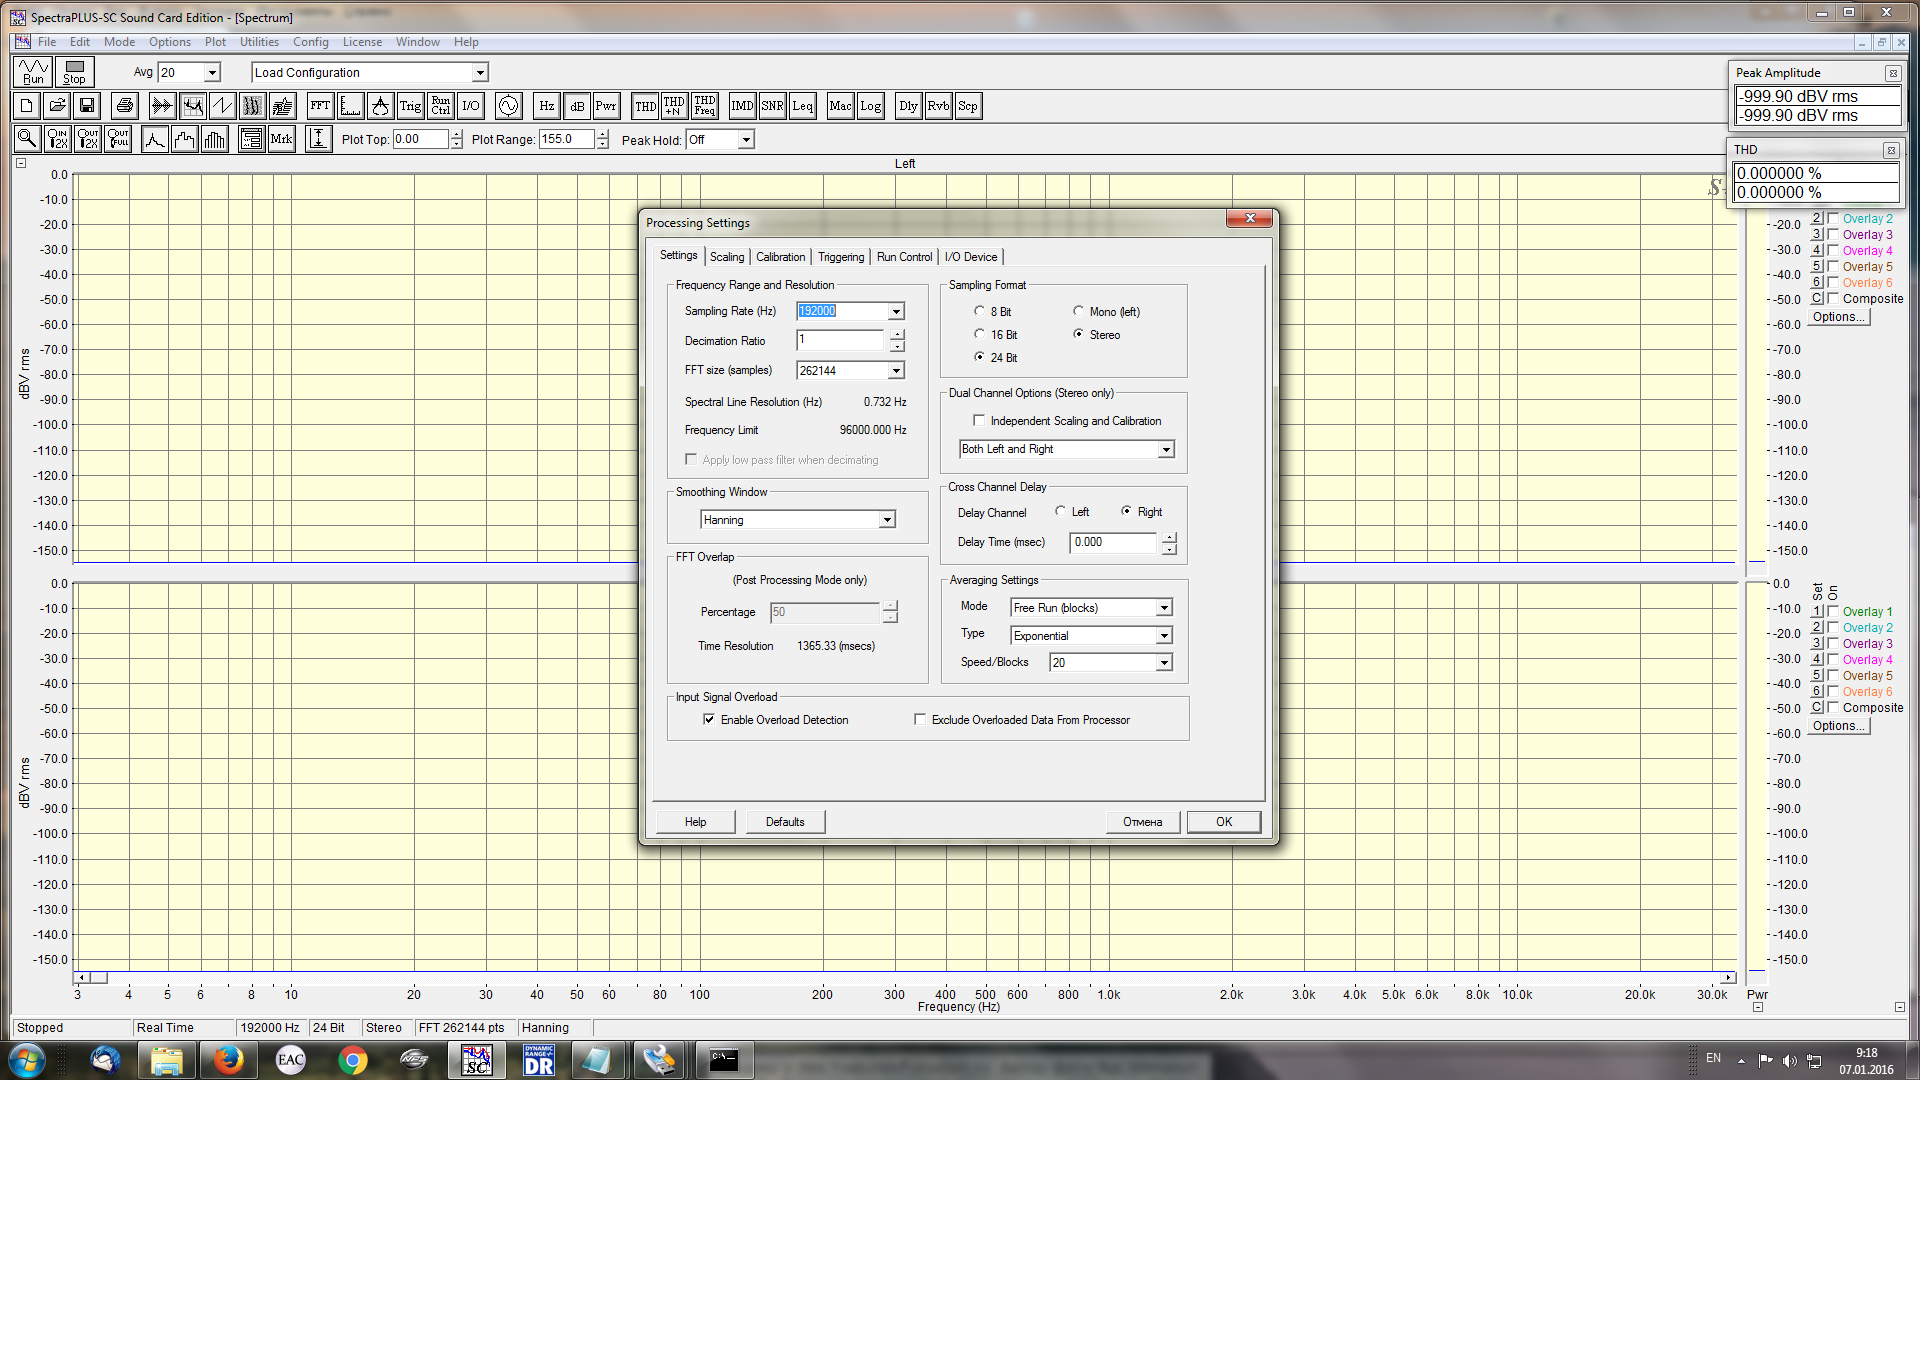The width and height of the screenshot is (1920, 1365).
Task: Click the New file toolbar icon
Action: click(x=27, y=106)
